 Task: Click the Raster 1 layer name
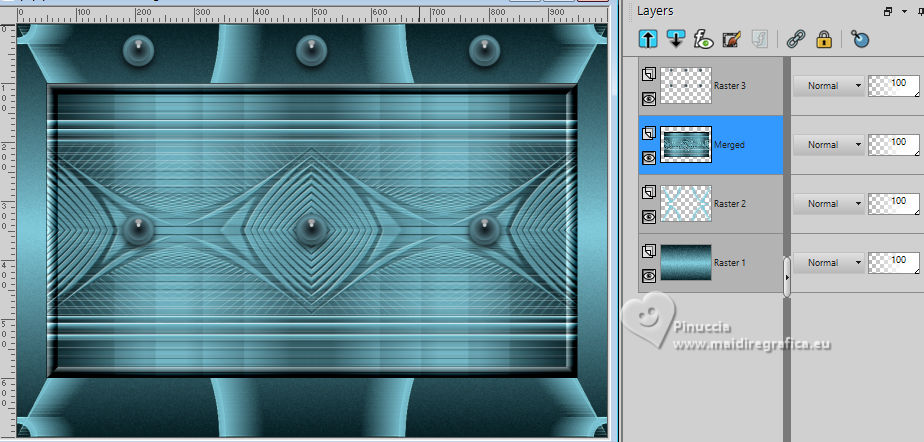[730, 263]
